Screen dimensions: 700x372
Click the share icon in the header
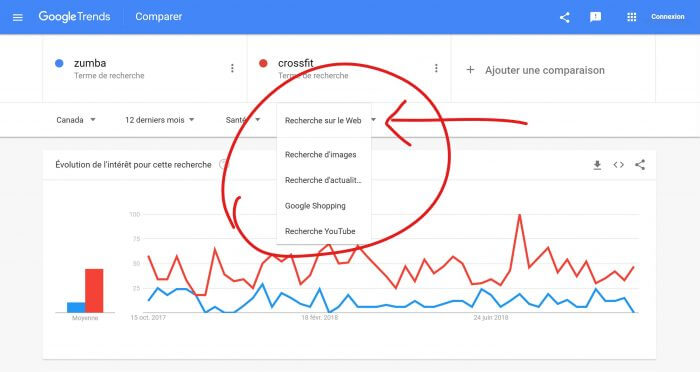pos(564,17)
